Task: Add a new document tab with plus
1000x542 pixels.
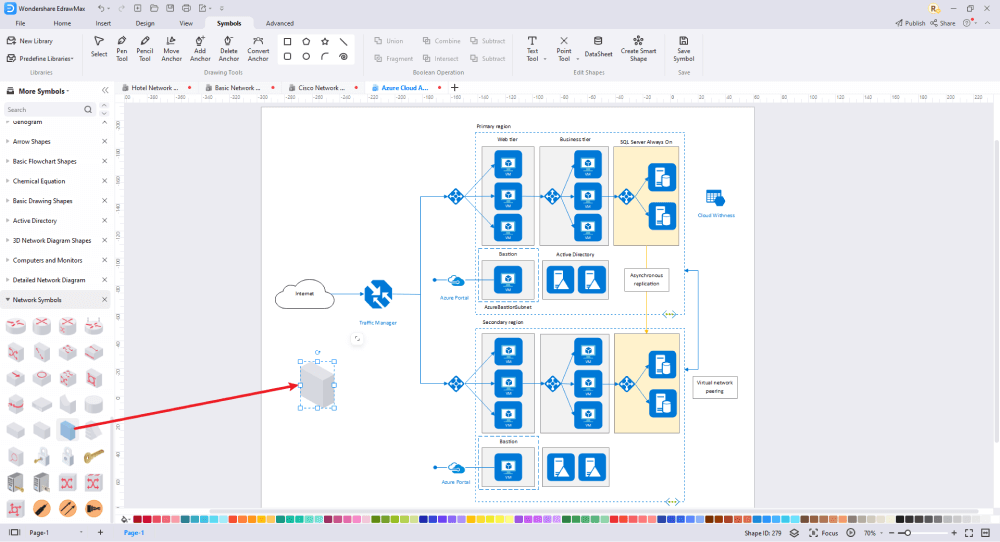Action: (455, 88)
